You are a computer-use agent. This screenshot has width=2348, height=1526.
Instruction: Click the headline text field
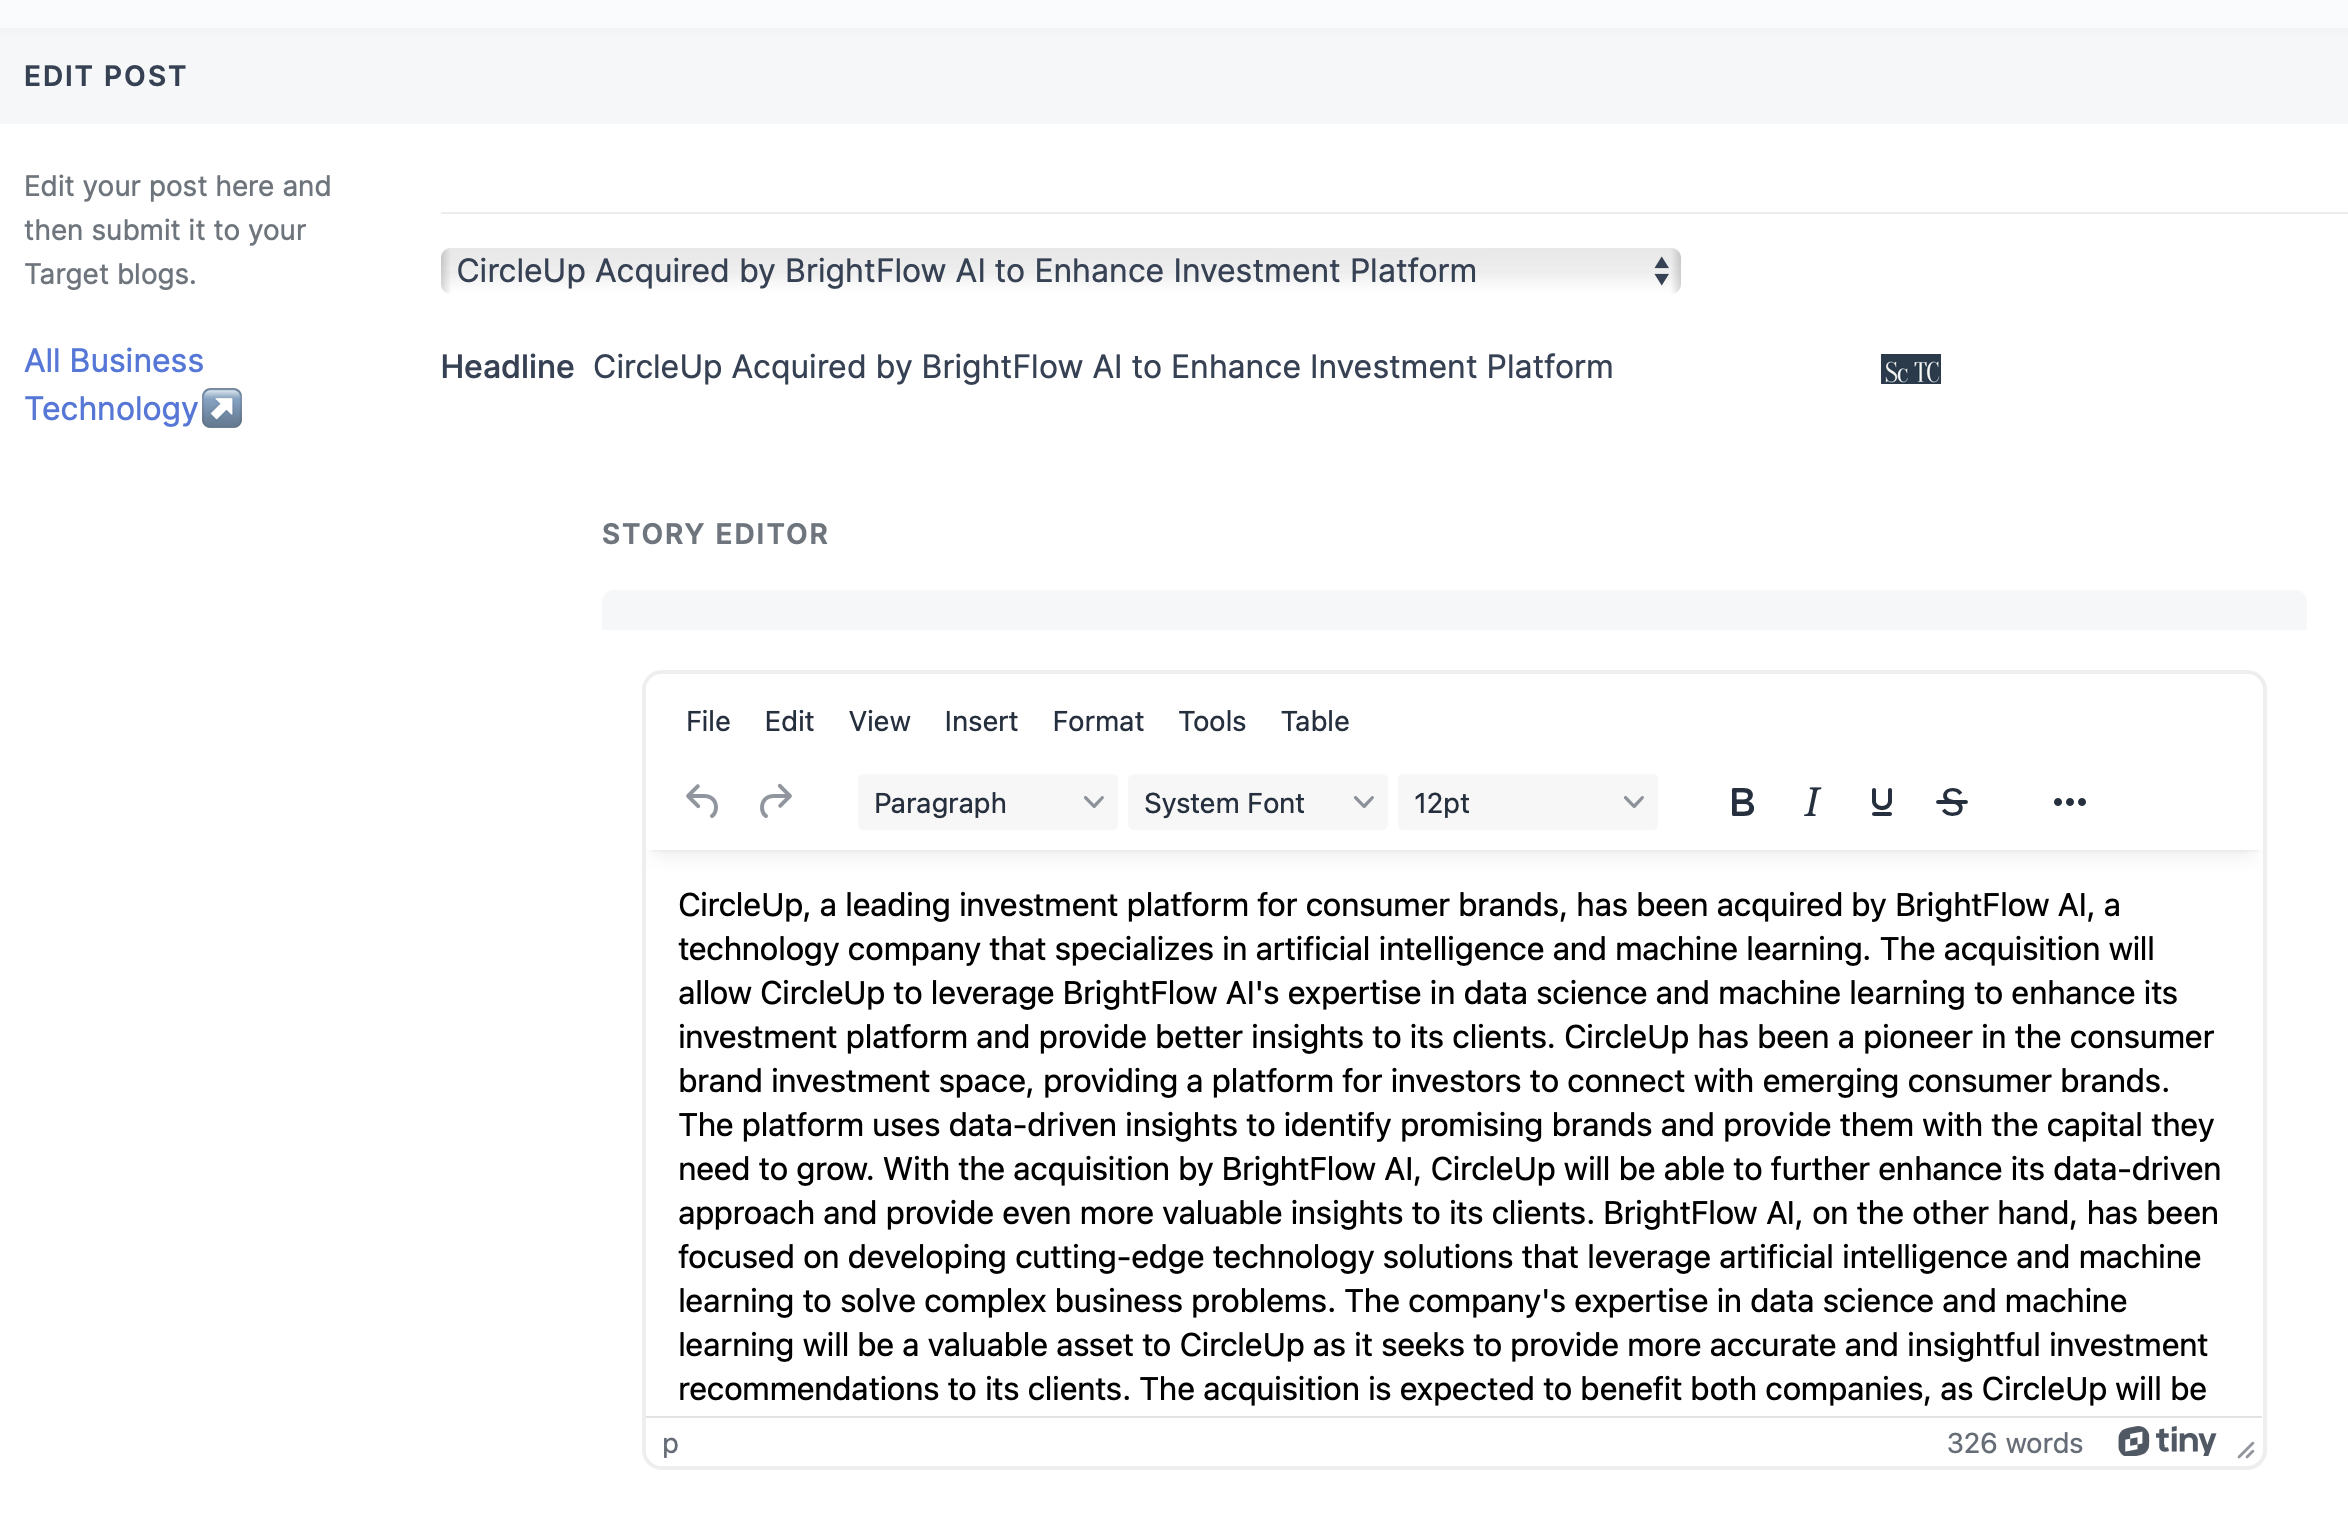pyautogui.click(x=1103, y=367)
